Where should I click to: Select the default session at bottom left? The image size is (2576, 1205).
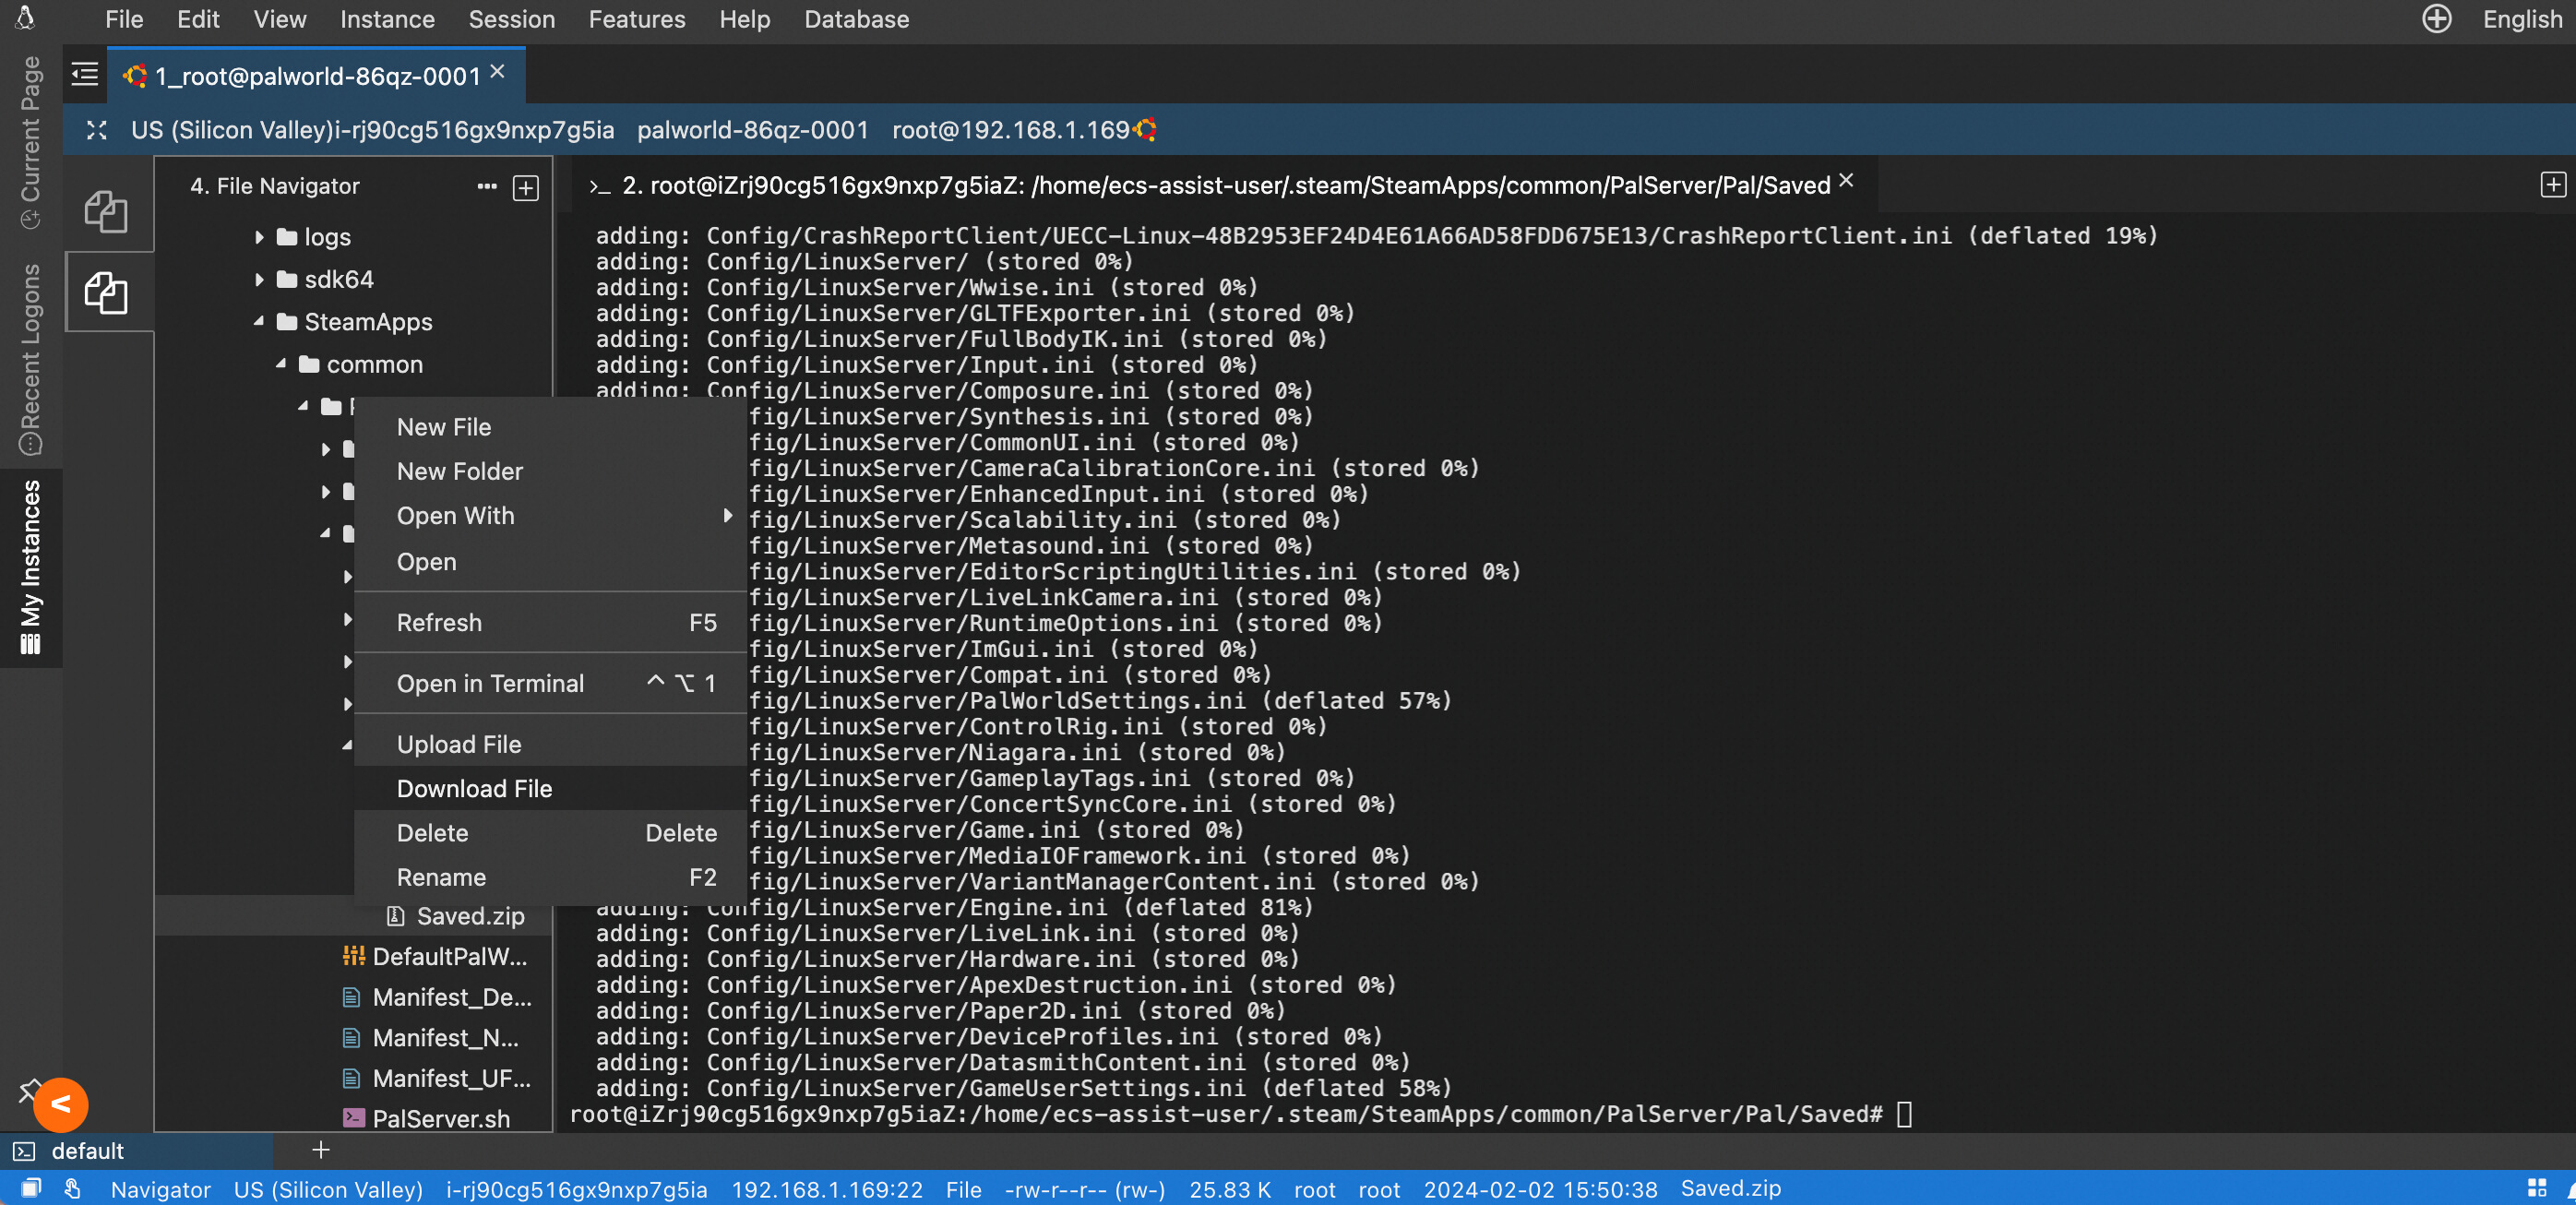[87, 1150]
